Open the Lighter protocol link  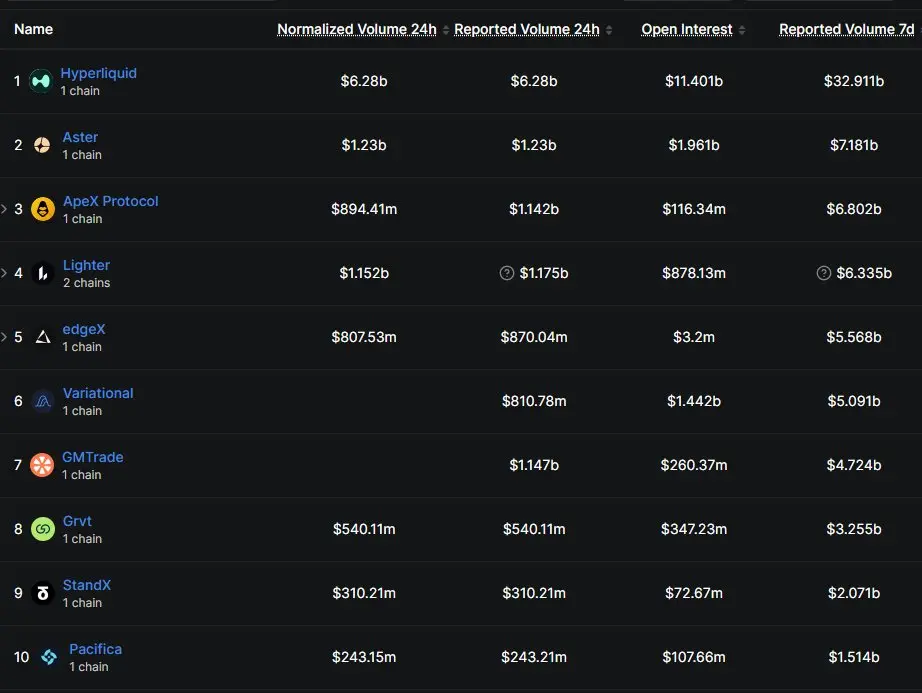[86, 266]
